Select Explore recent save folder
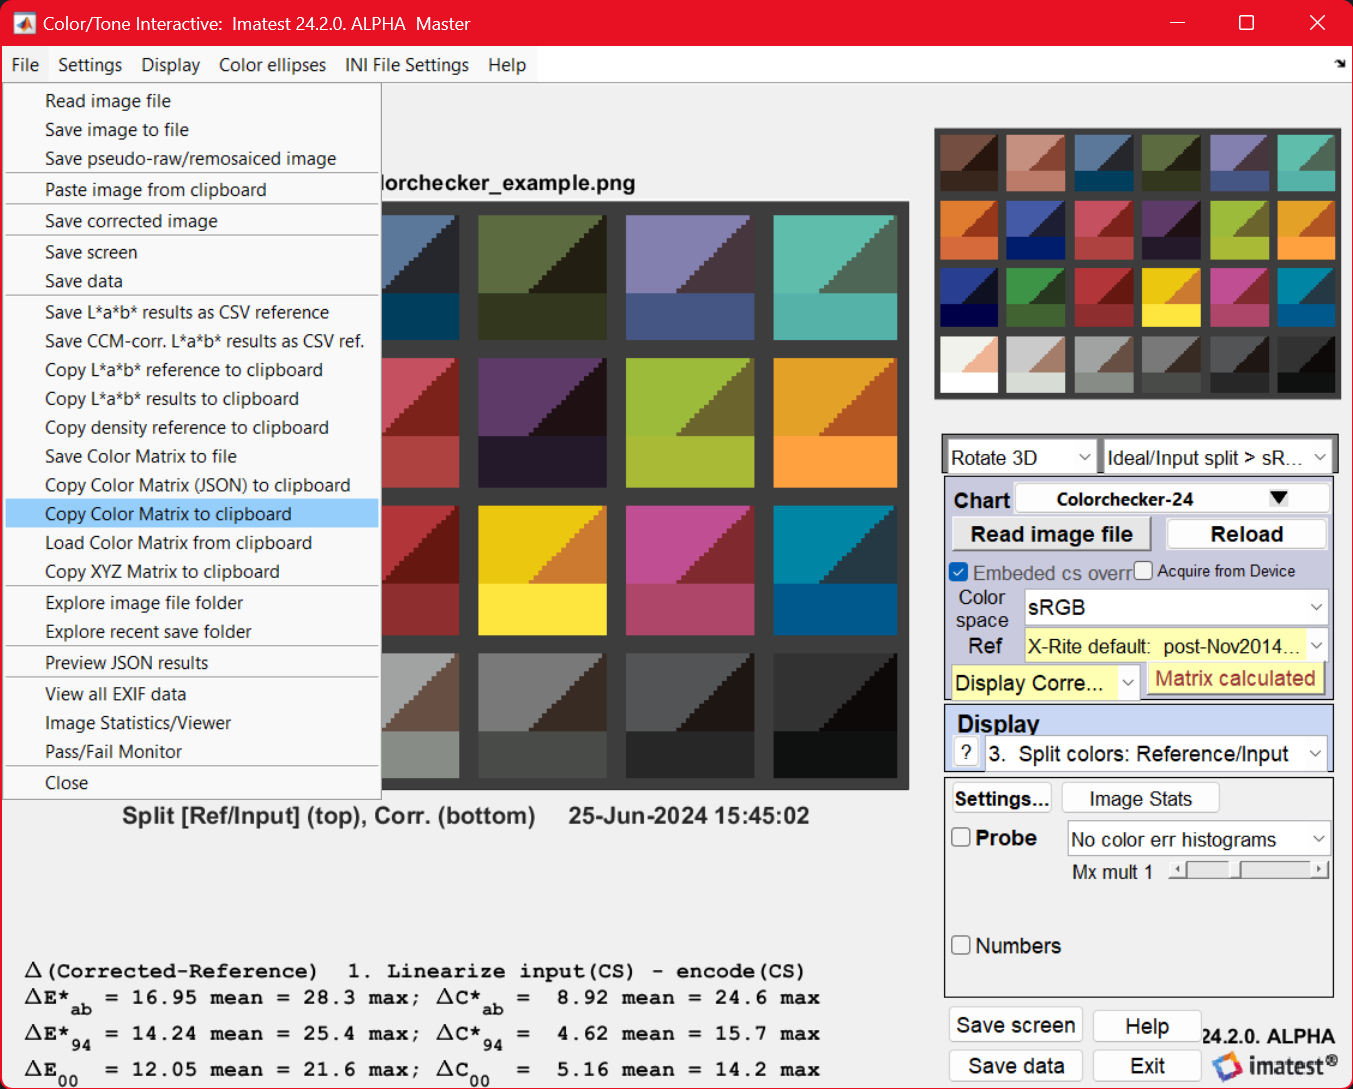This screenshot has height=1089, width=1353. pos(192,632)
